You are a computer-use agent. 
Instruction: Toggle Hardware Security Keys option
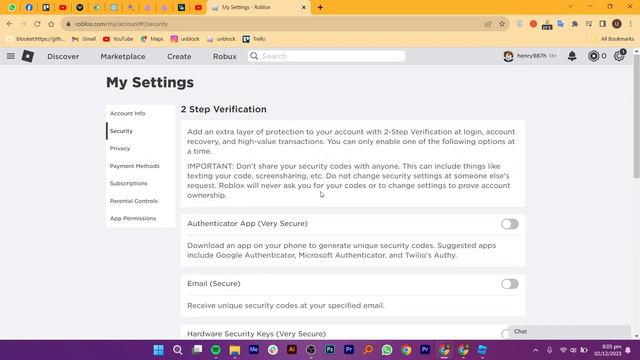505,333
